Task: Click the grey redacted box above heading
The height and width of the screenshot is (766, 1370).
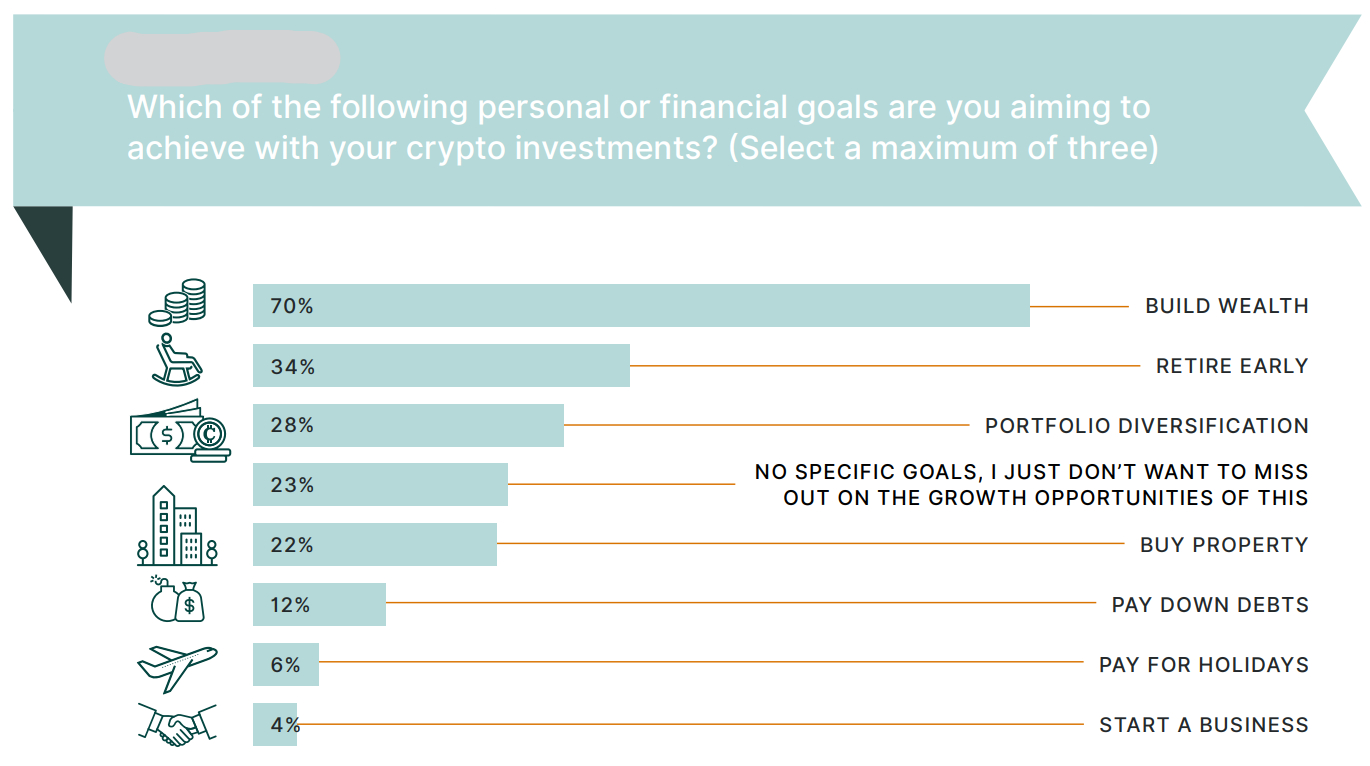Action: click(222, 57)
